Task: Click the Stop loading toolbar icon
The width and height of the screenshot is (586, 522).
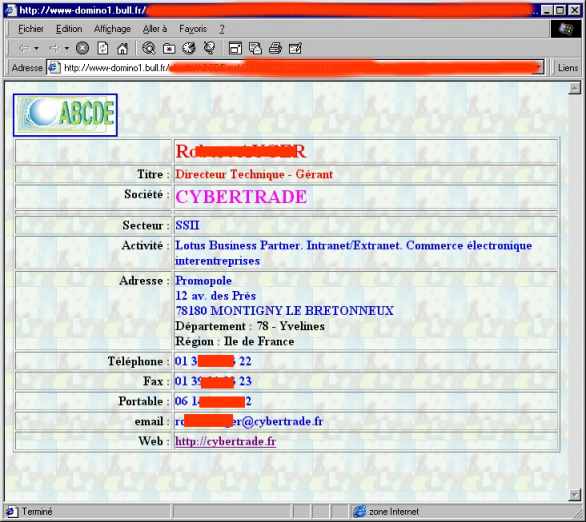Action: click(83, 48)
